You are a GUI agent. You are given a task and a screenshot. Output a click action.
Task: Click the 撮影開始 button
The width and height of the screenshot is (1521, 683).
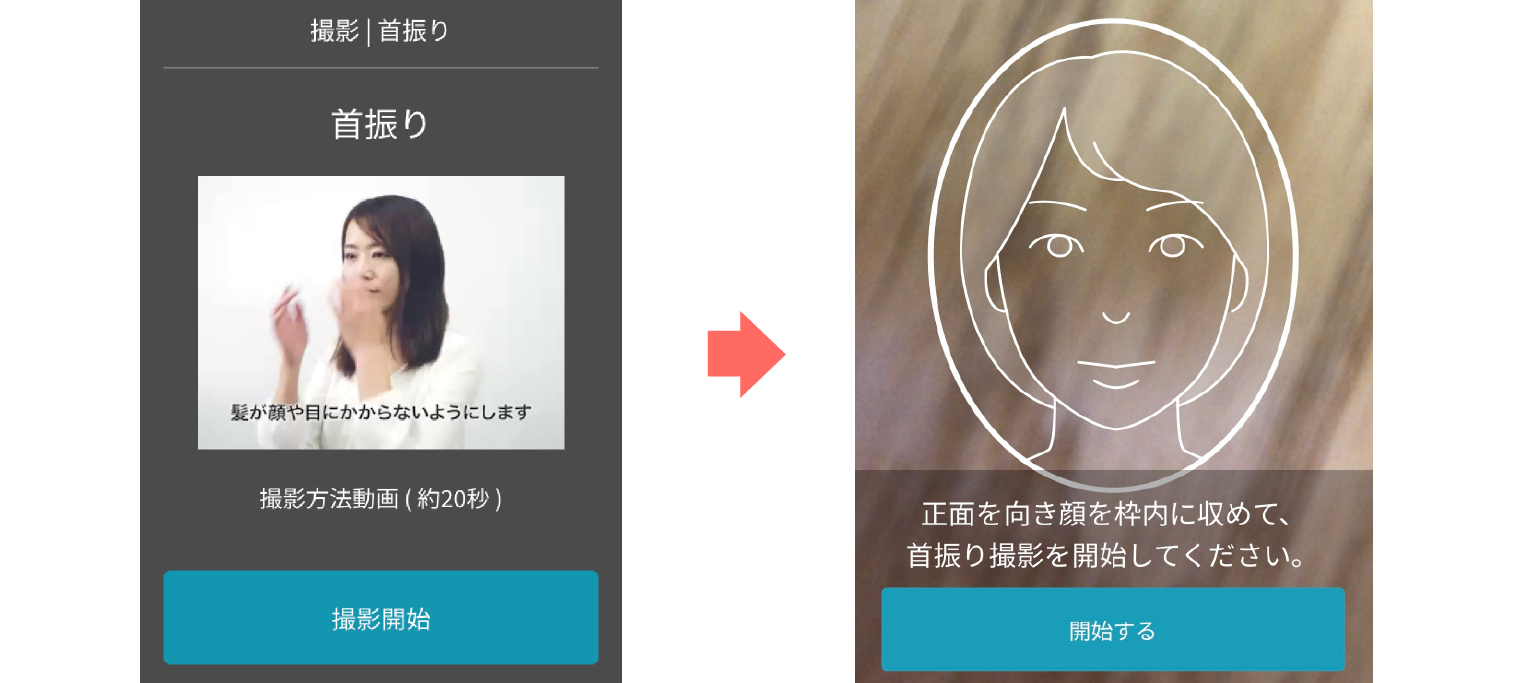[x=381, y=617]
